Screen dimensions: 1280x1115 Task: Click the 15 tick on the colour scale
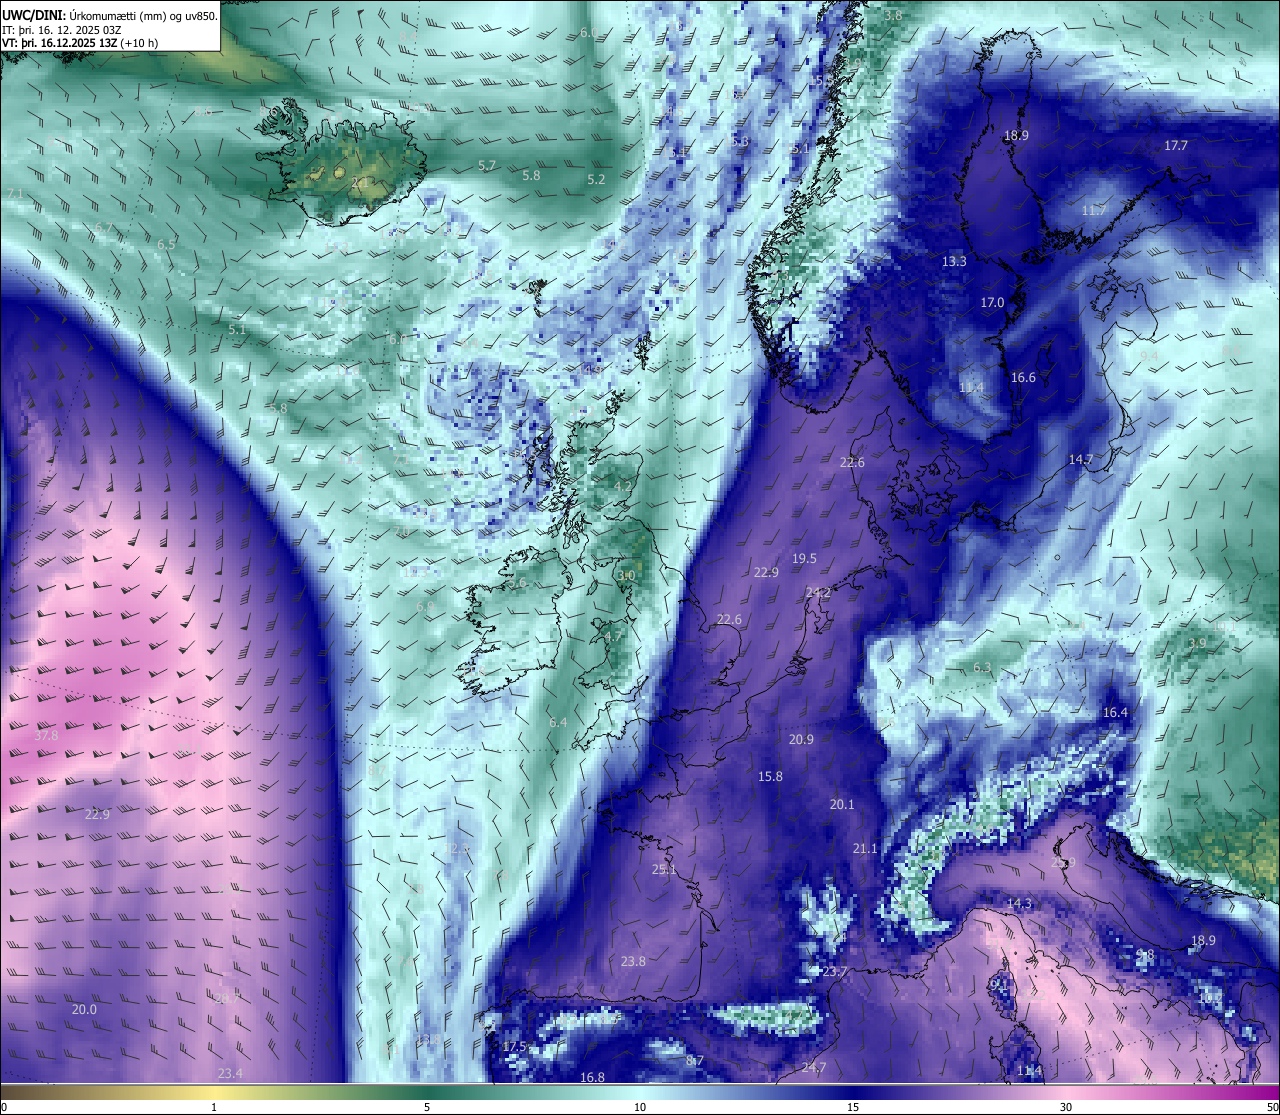tap(853, 1107)
